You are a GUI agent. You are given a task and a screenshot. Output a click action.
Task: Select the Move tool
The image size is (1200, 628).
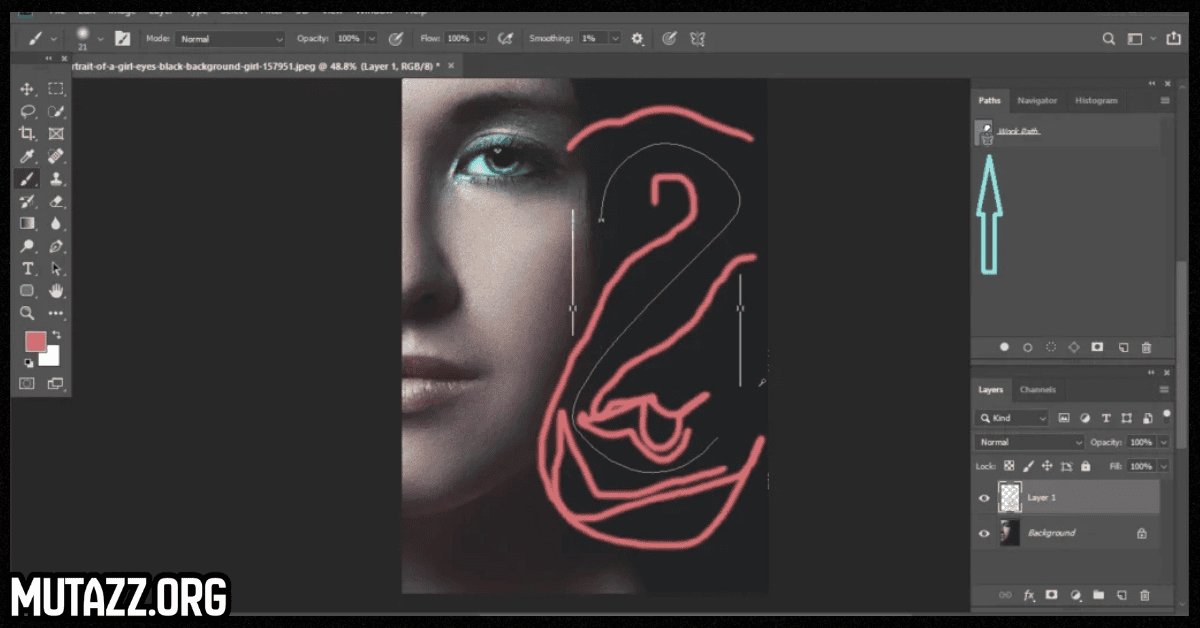point(28,89)
